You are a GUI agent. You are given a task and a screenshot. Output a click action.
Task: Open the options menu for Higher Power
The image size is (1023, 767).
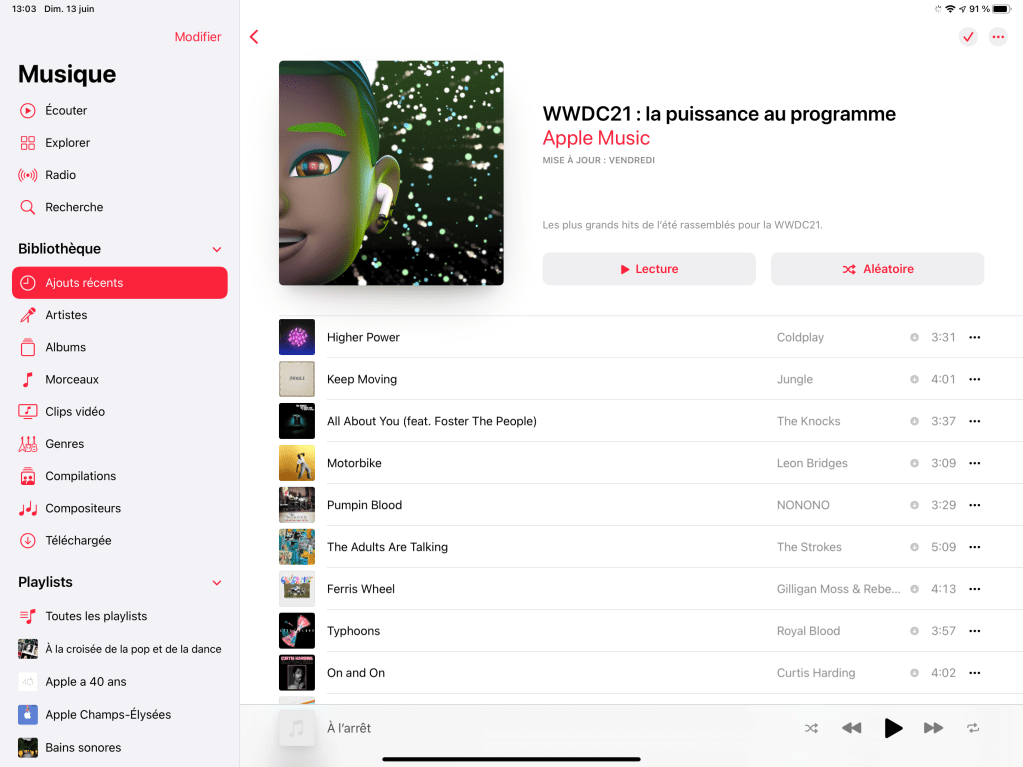coord(975,337)
